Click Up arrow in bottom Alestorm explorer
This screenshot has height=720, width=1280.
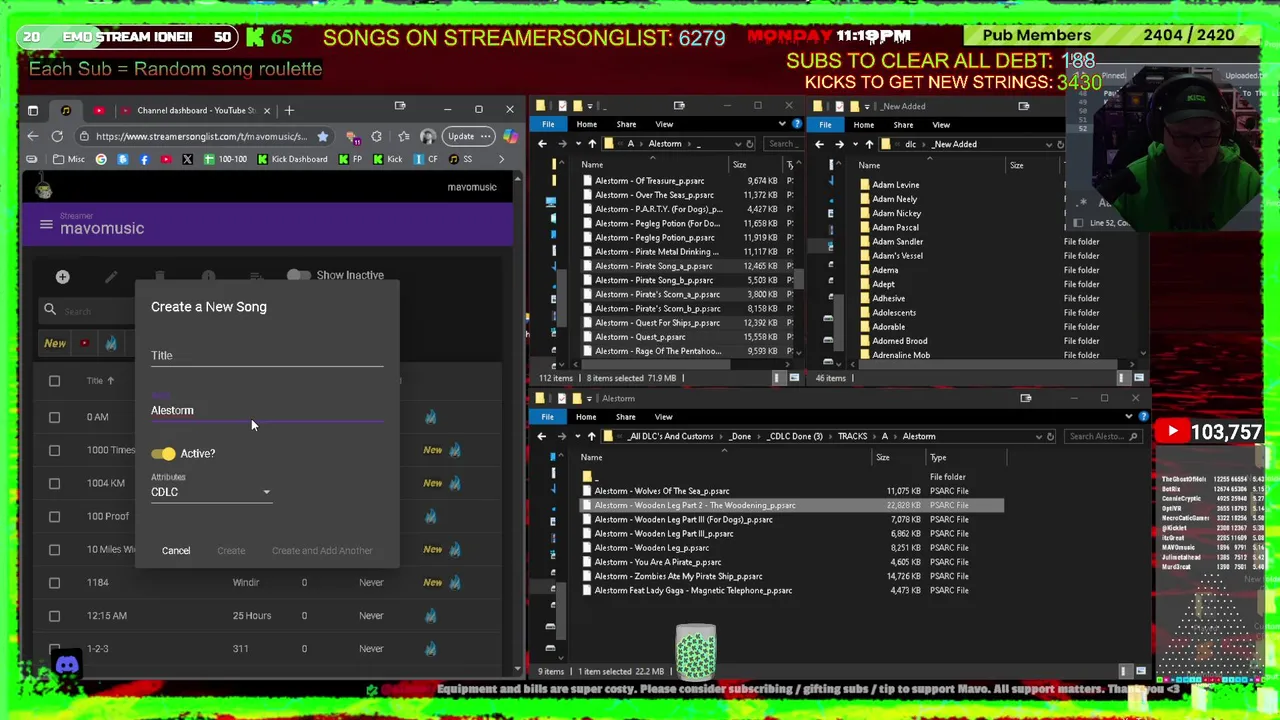(592, 436)
